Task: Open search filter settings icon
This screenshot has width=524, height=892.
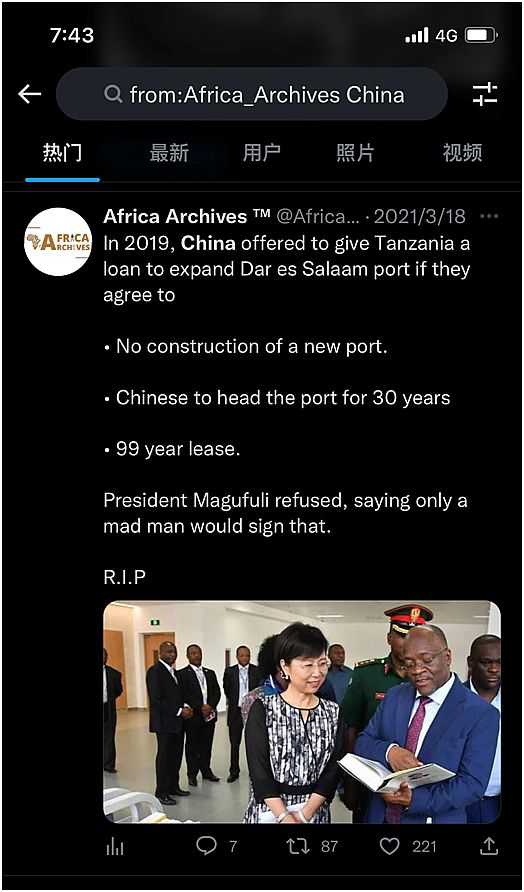Action: coord(485,94)
